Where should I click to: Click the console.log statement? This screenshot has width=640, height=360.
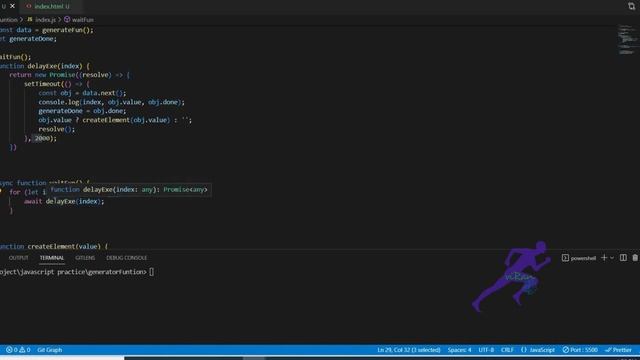click(x=111, y=102)
